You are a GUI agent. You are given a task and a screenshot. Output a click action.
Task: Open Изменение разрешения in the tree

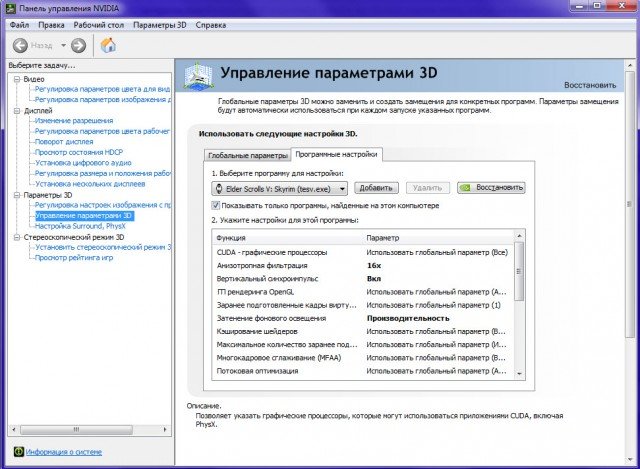(x=74, y=121)
